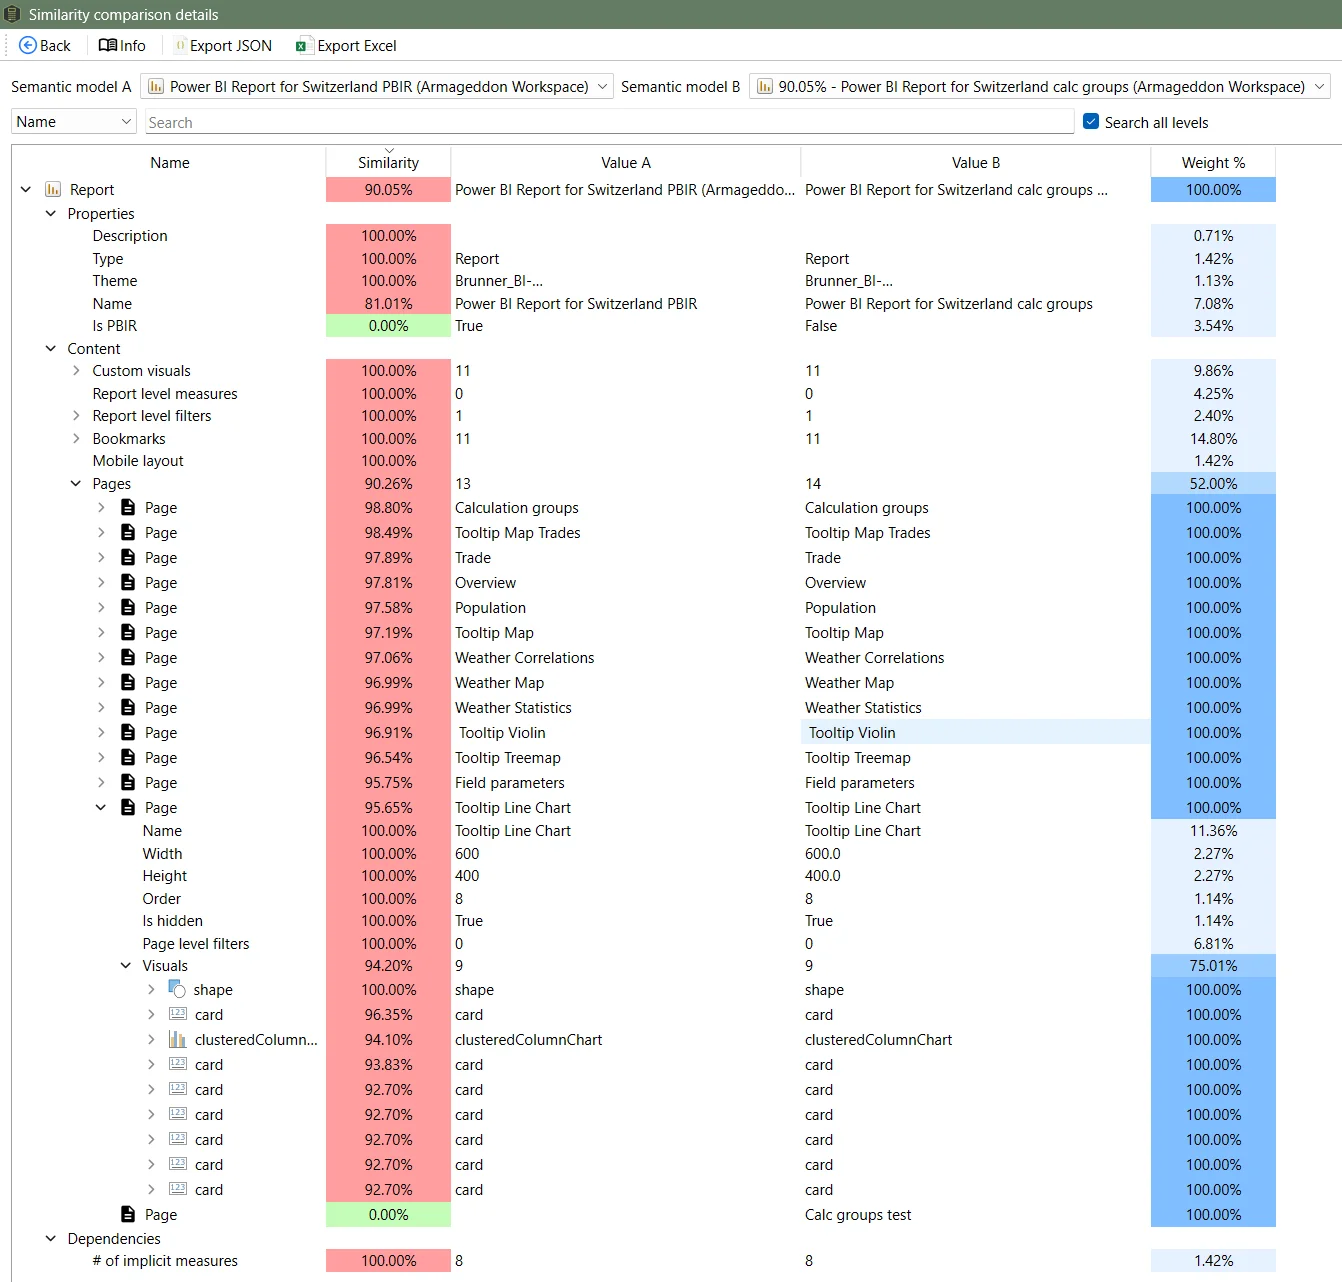Image resolution: width=1342 pixels, height=1282 pixels.
Task: Toggle Search all levels checkbox
Action: [x=1091, y=122]
